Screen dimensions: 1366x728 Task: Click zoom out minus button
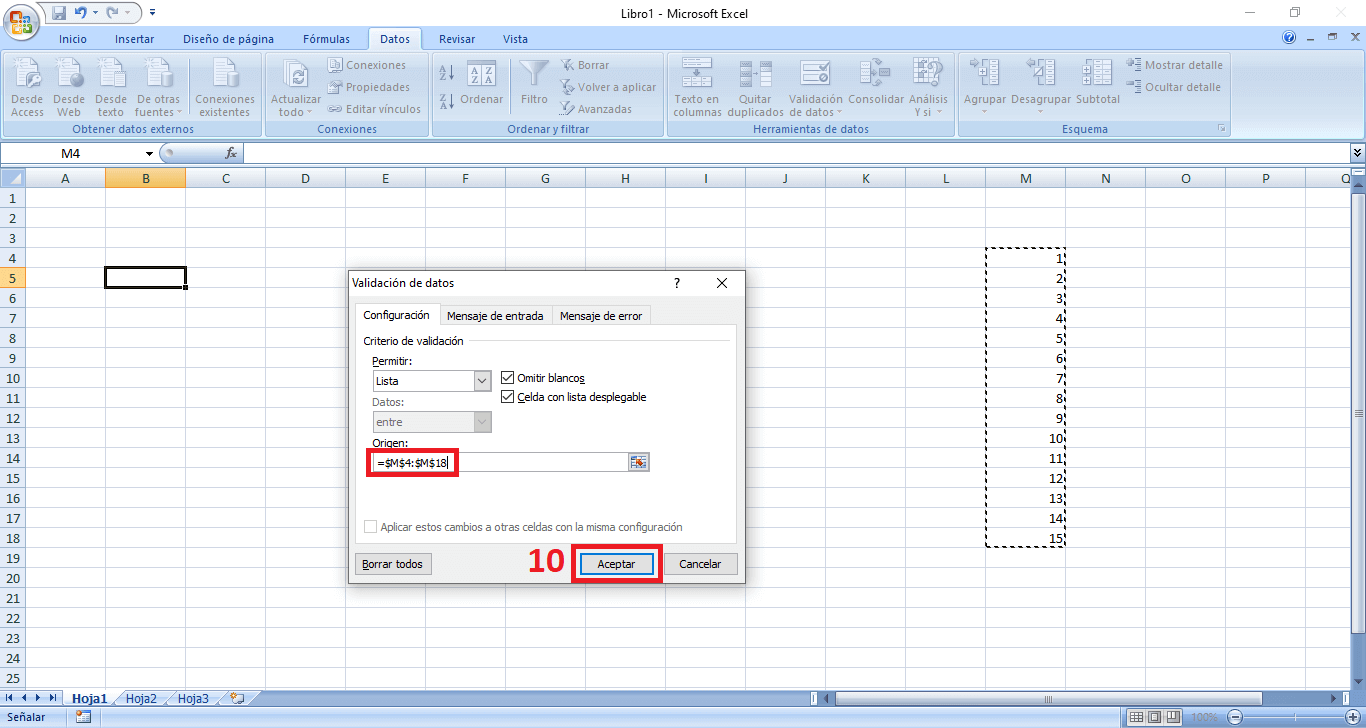tap(1237, 718)
